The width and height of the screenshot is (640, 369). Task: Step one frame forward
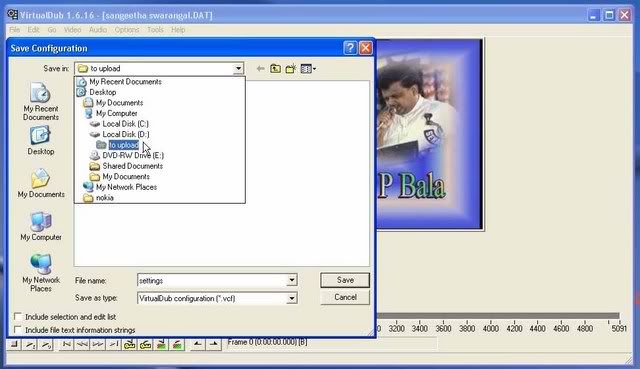point(98,345)
